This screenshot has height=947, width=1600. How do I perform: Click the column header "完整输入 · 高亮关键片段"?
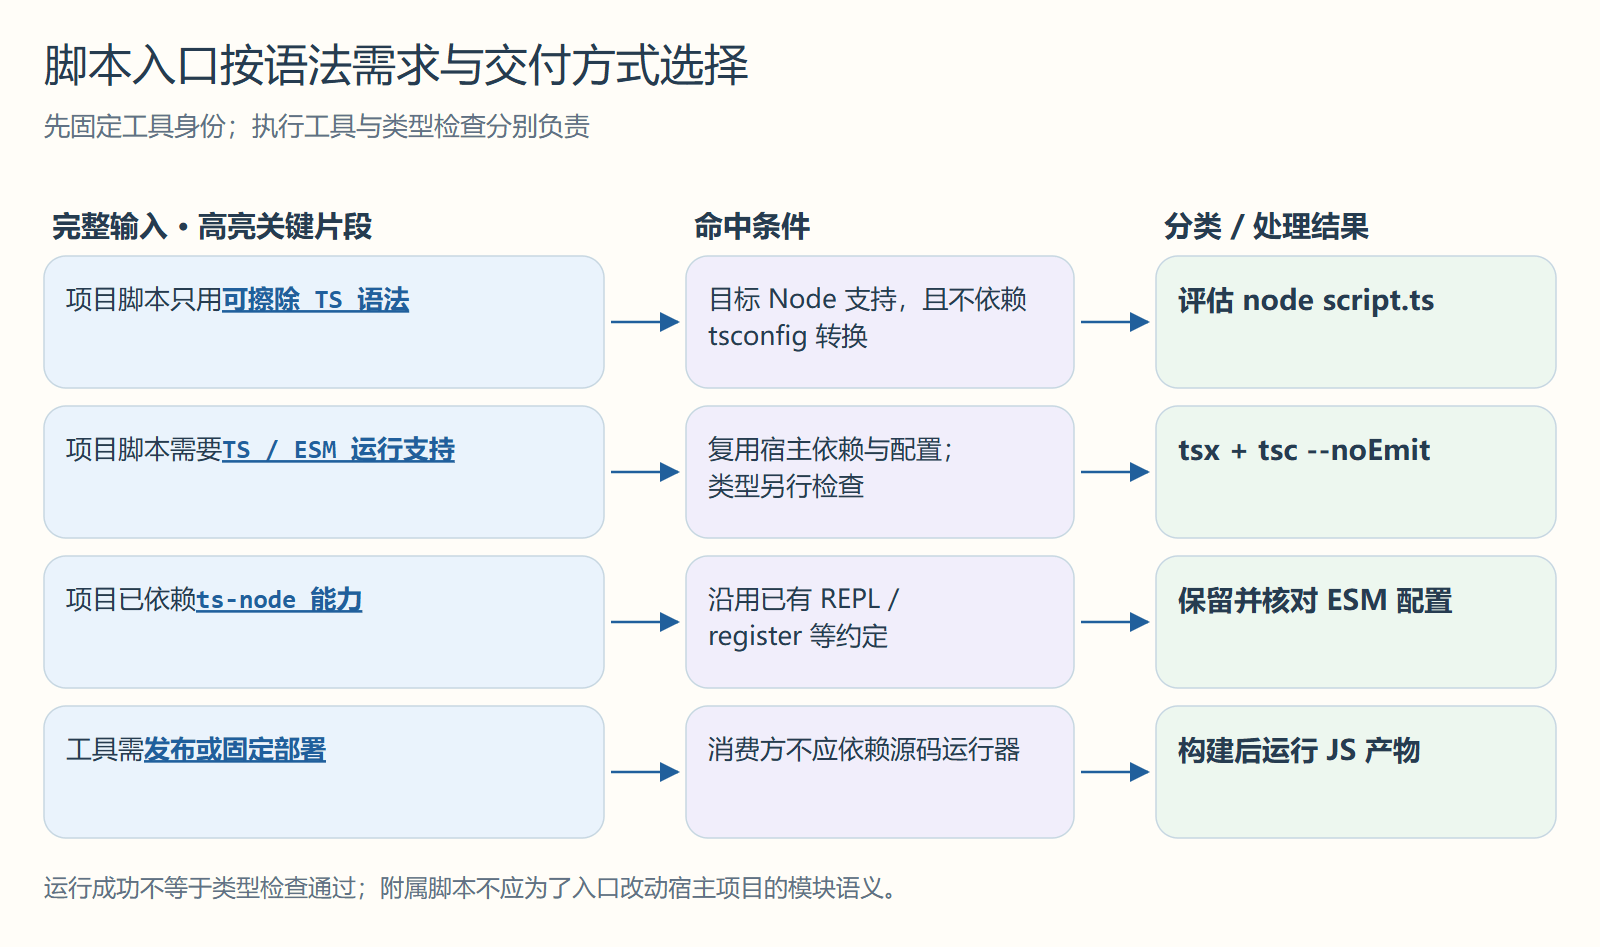pyautogui.click(x=212, y=227)
